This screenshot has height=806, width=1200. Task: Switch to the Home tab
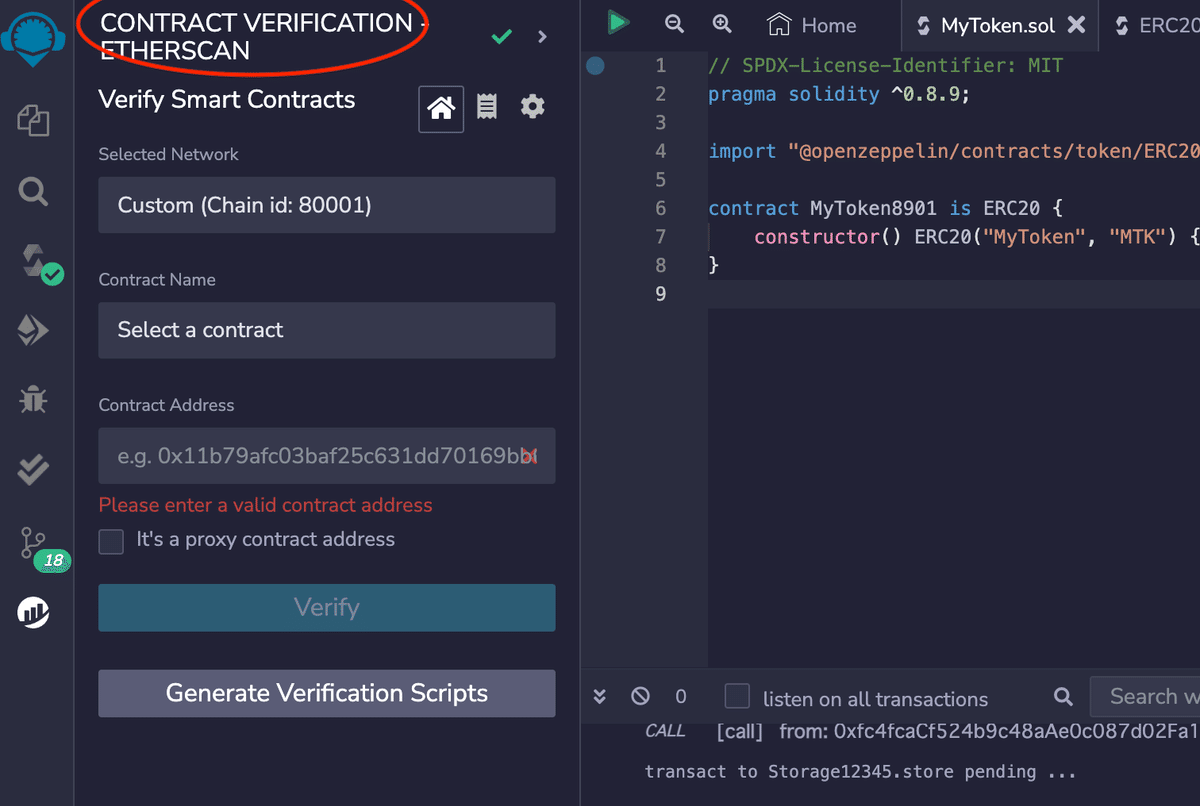pos(812,25)
